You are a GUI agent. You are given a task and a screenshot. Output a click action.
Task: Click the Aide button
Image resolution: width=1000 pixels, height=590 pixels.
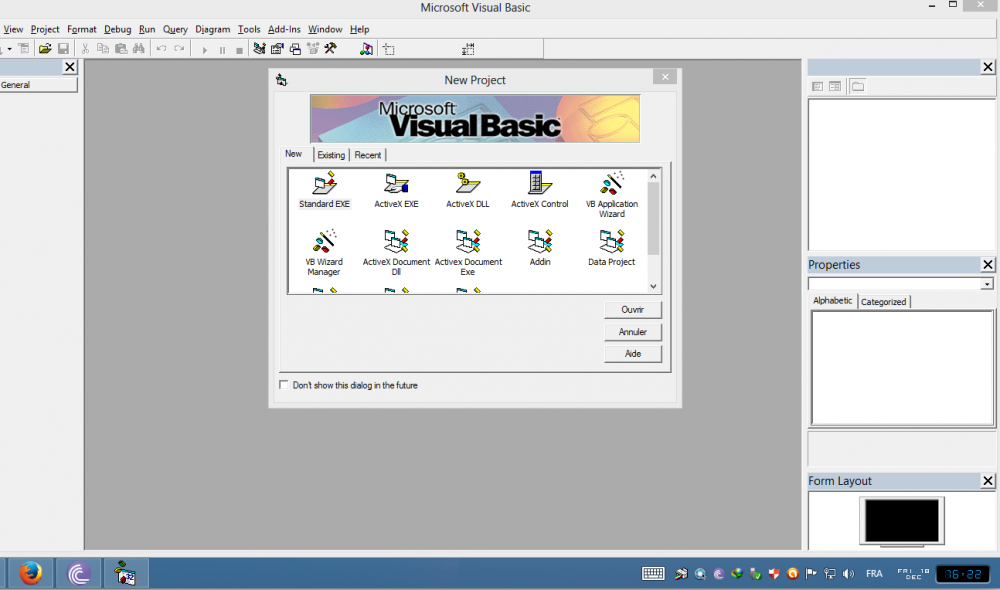pos(633,353)
